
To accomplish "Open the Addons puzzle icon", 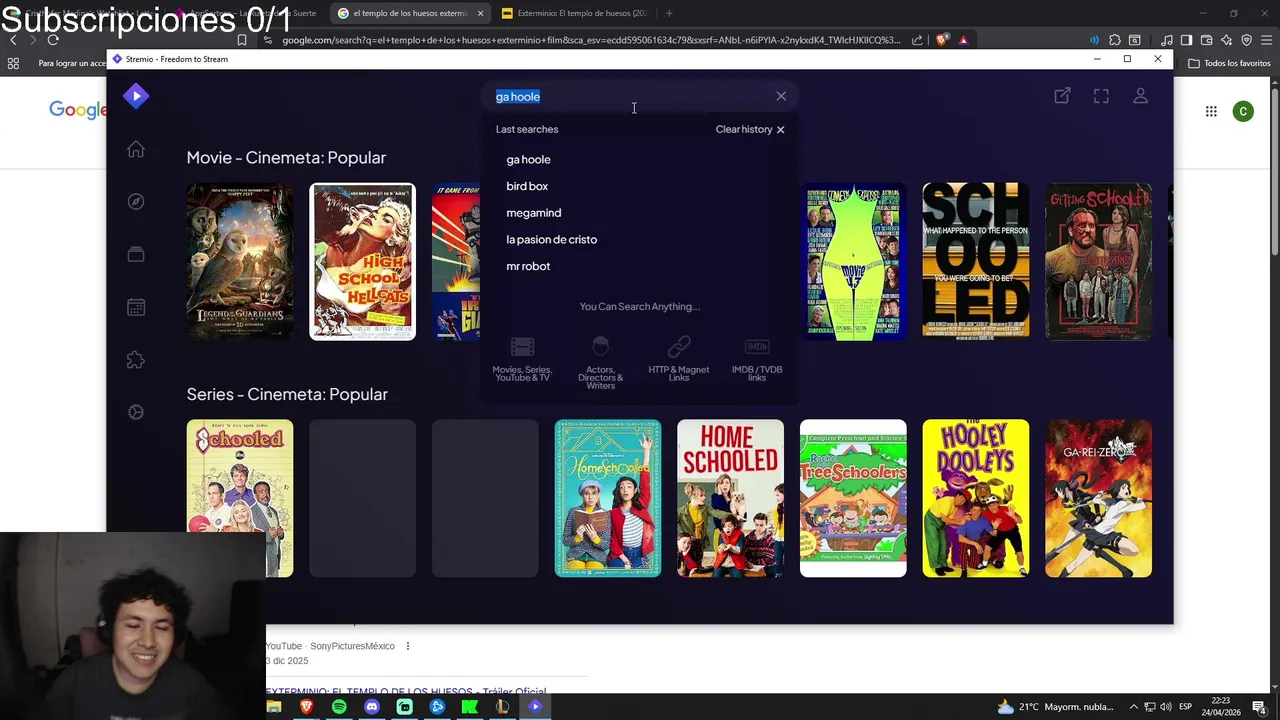I will coord(136,360).
